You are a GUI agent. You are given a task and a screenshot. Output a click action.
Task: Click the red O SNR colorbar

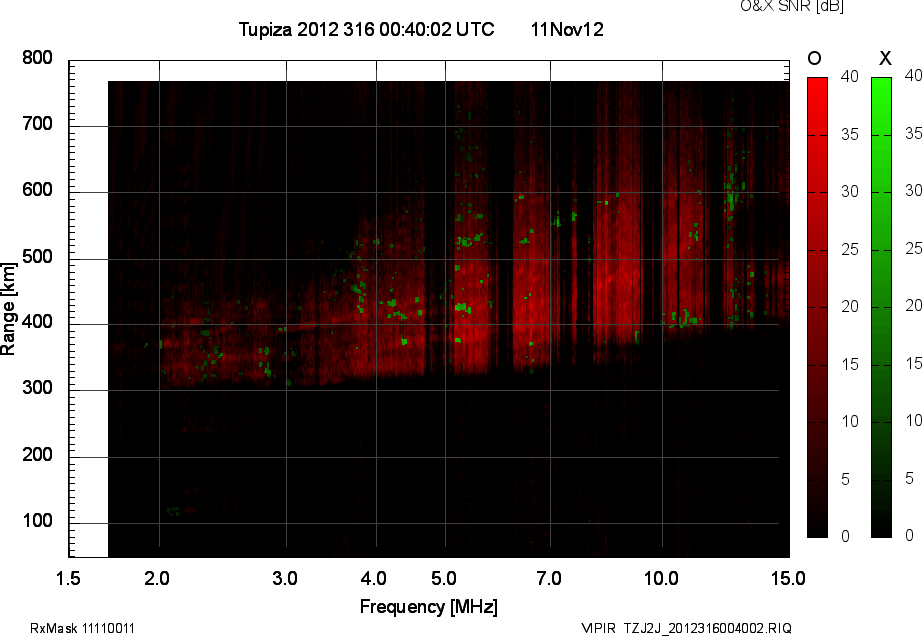pyautogui.click(x=817, y=307)
